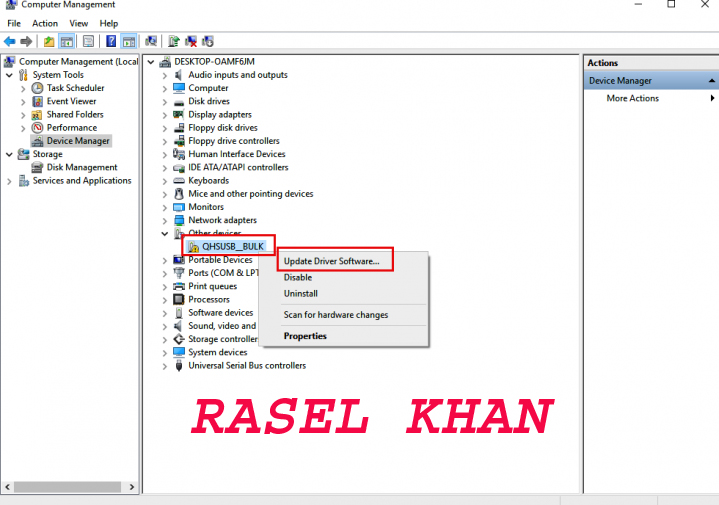Click the gray Forward arrow in toolbar
719x505 pixels.
[26, 41]
